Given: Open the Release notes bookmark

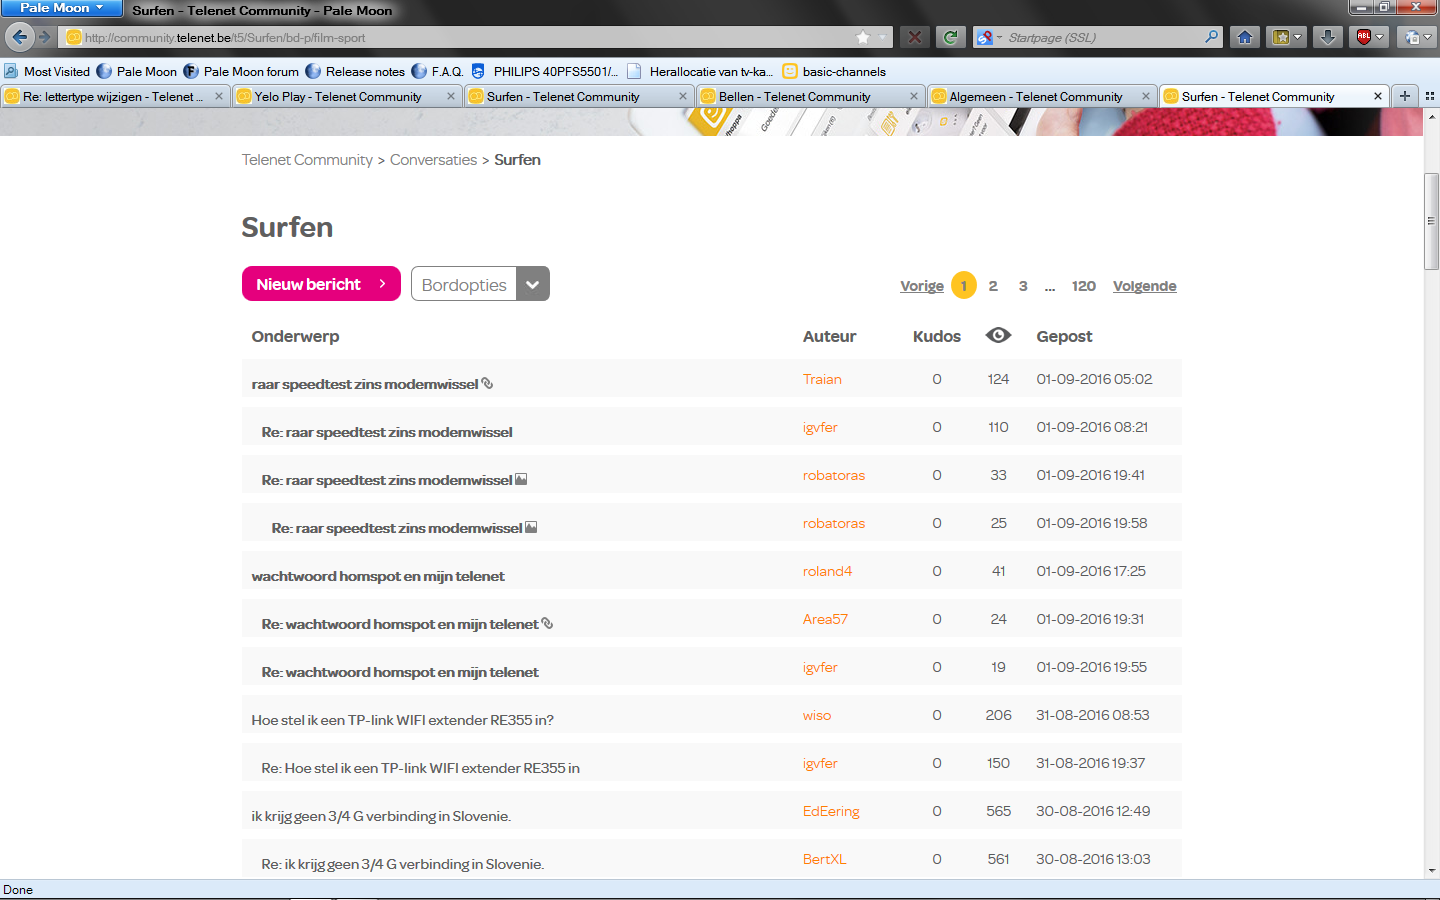Looking at the screenshot, I should click(355, 71).
